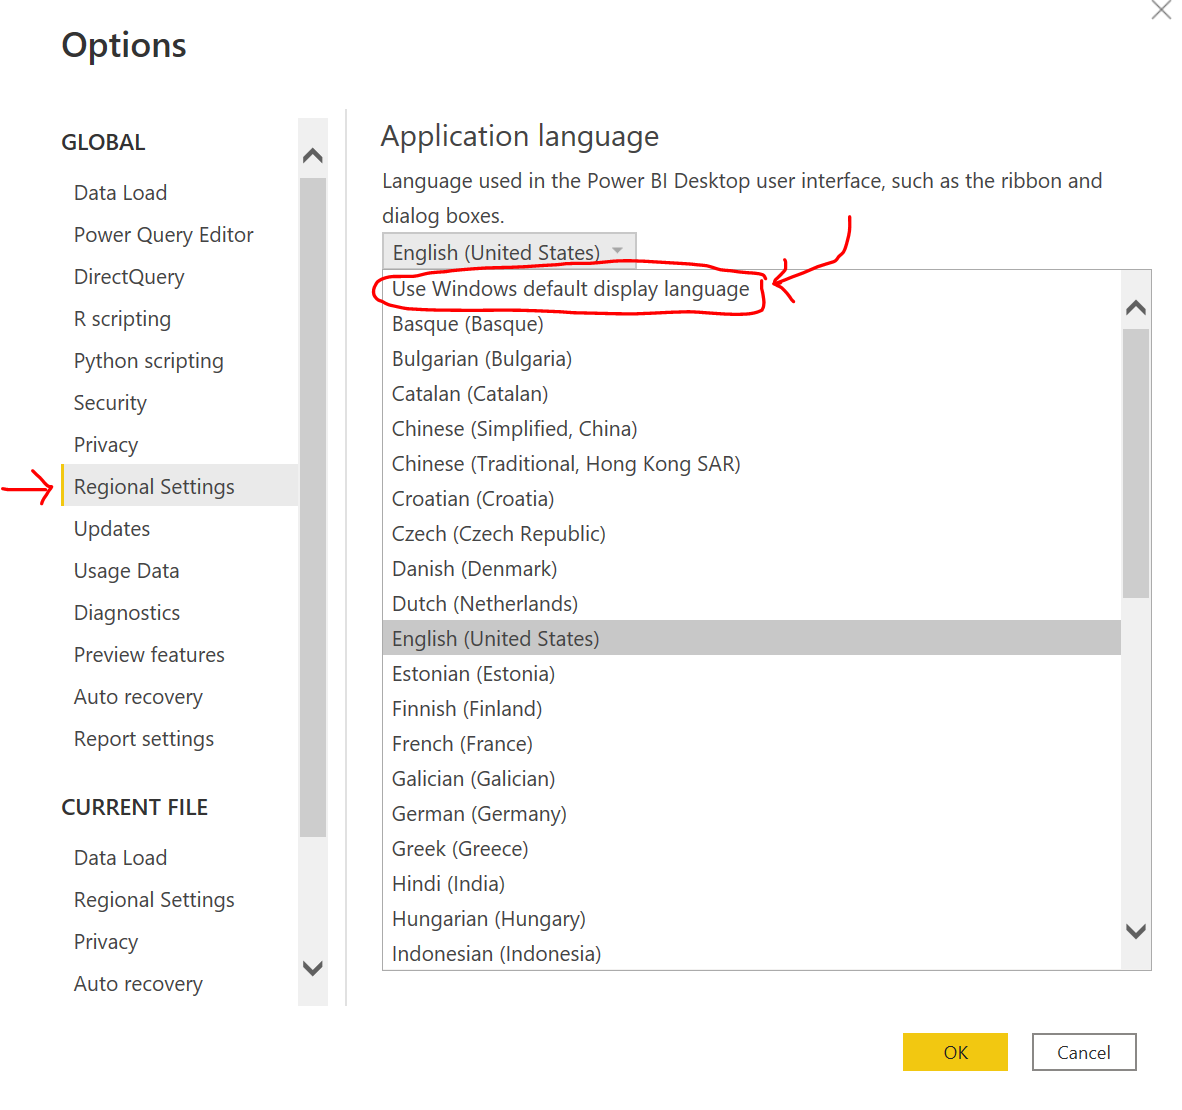Screen dimensions: 1182x1110
Task: Select Croatian (Croatia) language
Action: click(752, 499)
